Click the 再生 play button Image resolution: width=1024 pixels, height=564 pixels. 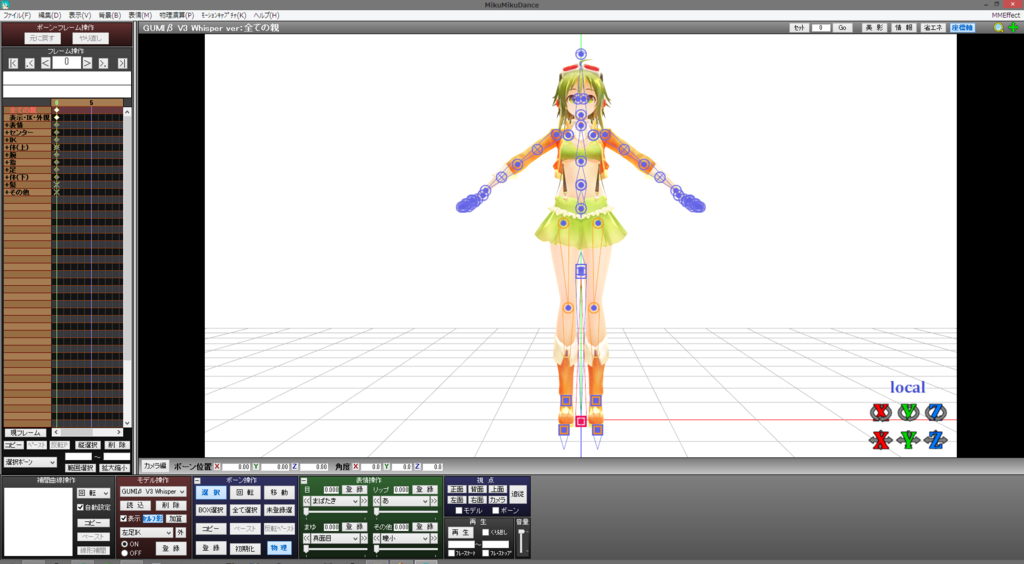pyautogui.click(x=459, y=533)
